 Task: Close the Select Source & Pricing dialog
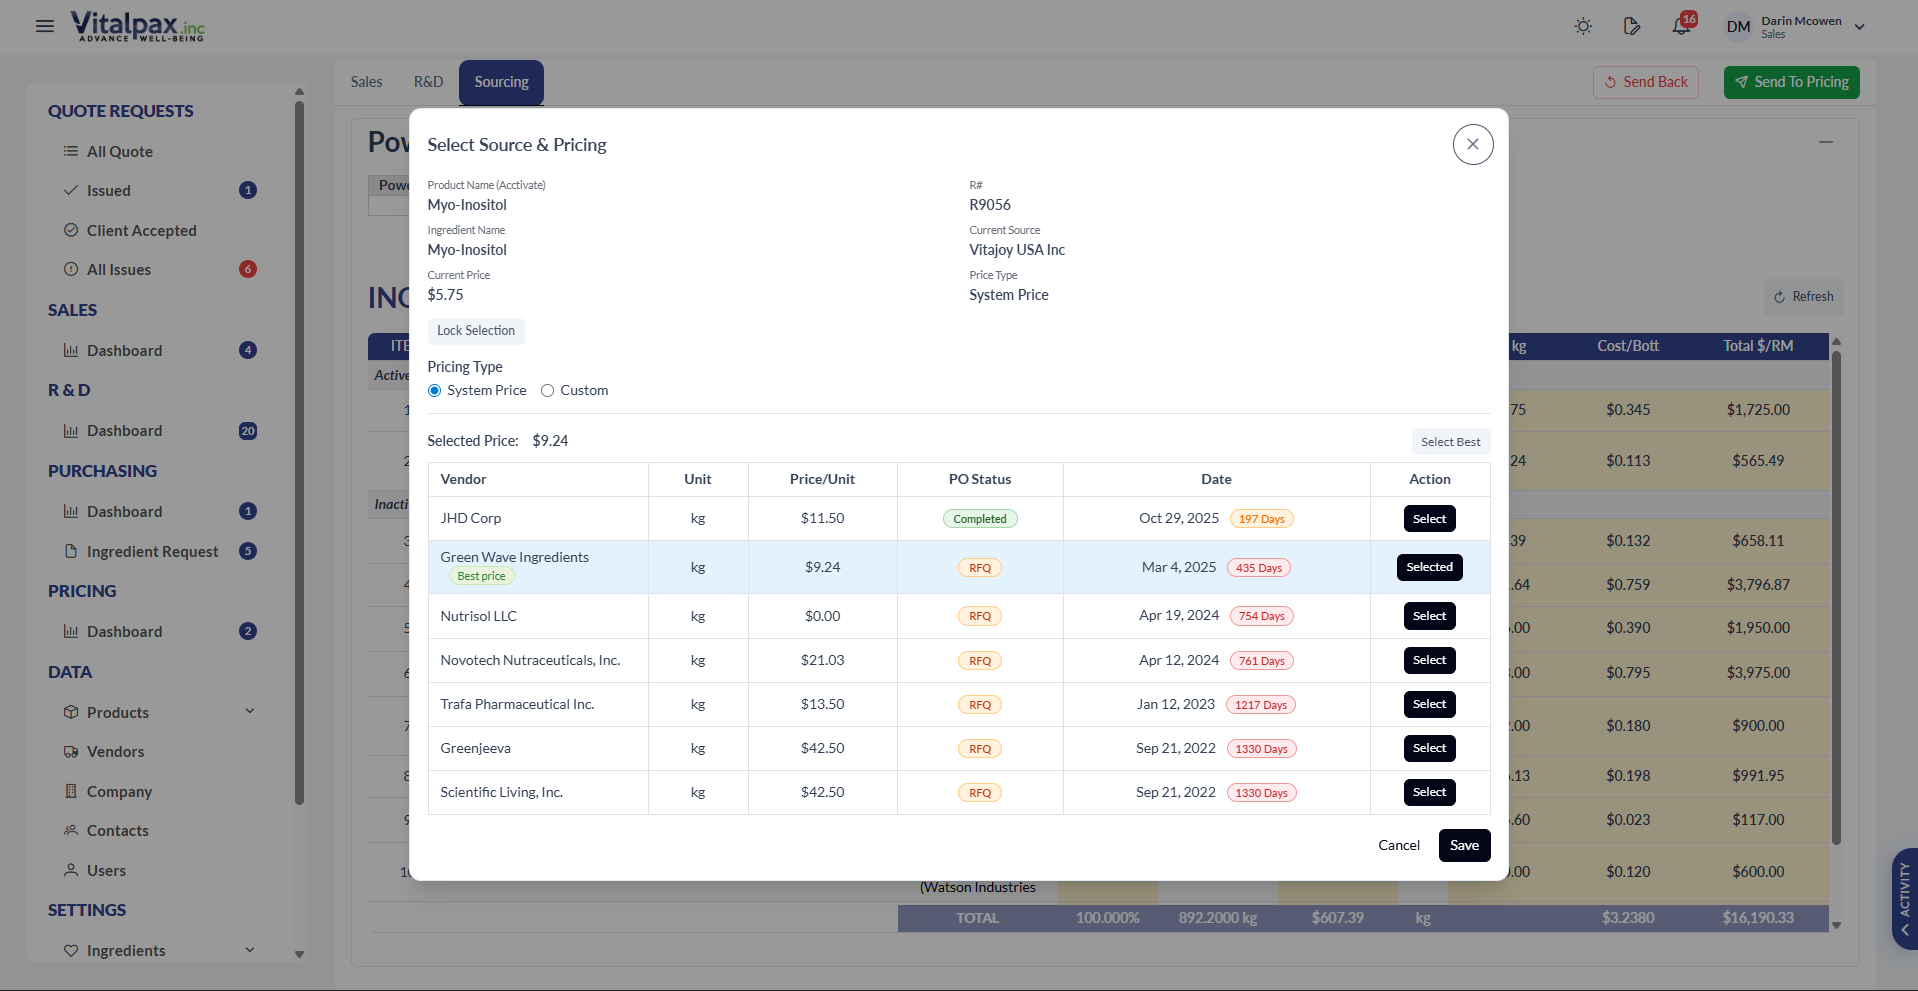click(x=1473, y=144)
